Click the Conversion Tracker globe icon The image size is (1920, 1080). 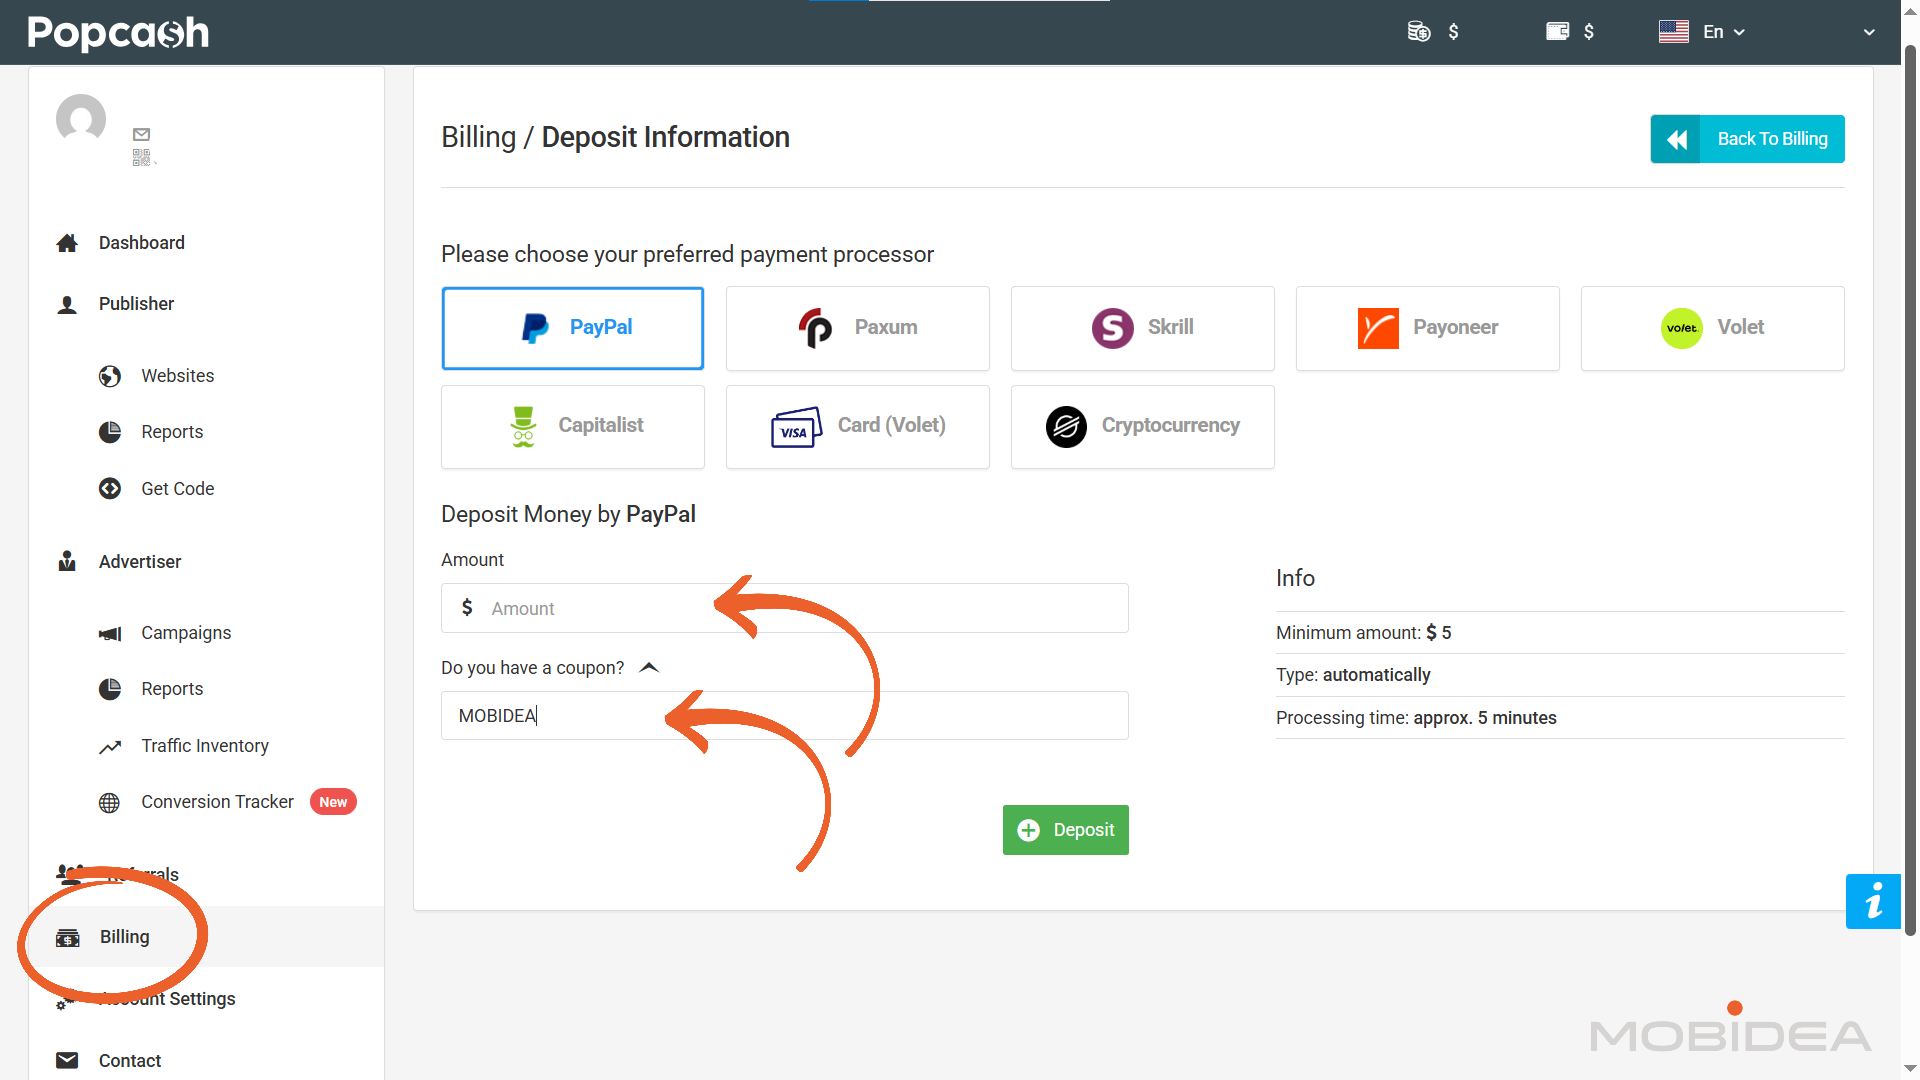click(110, 803)
